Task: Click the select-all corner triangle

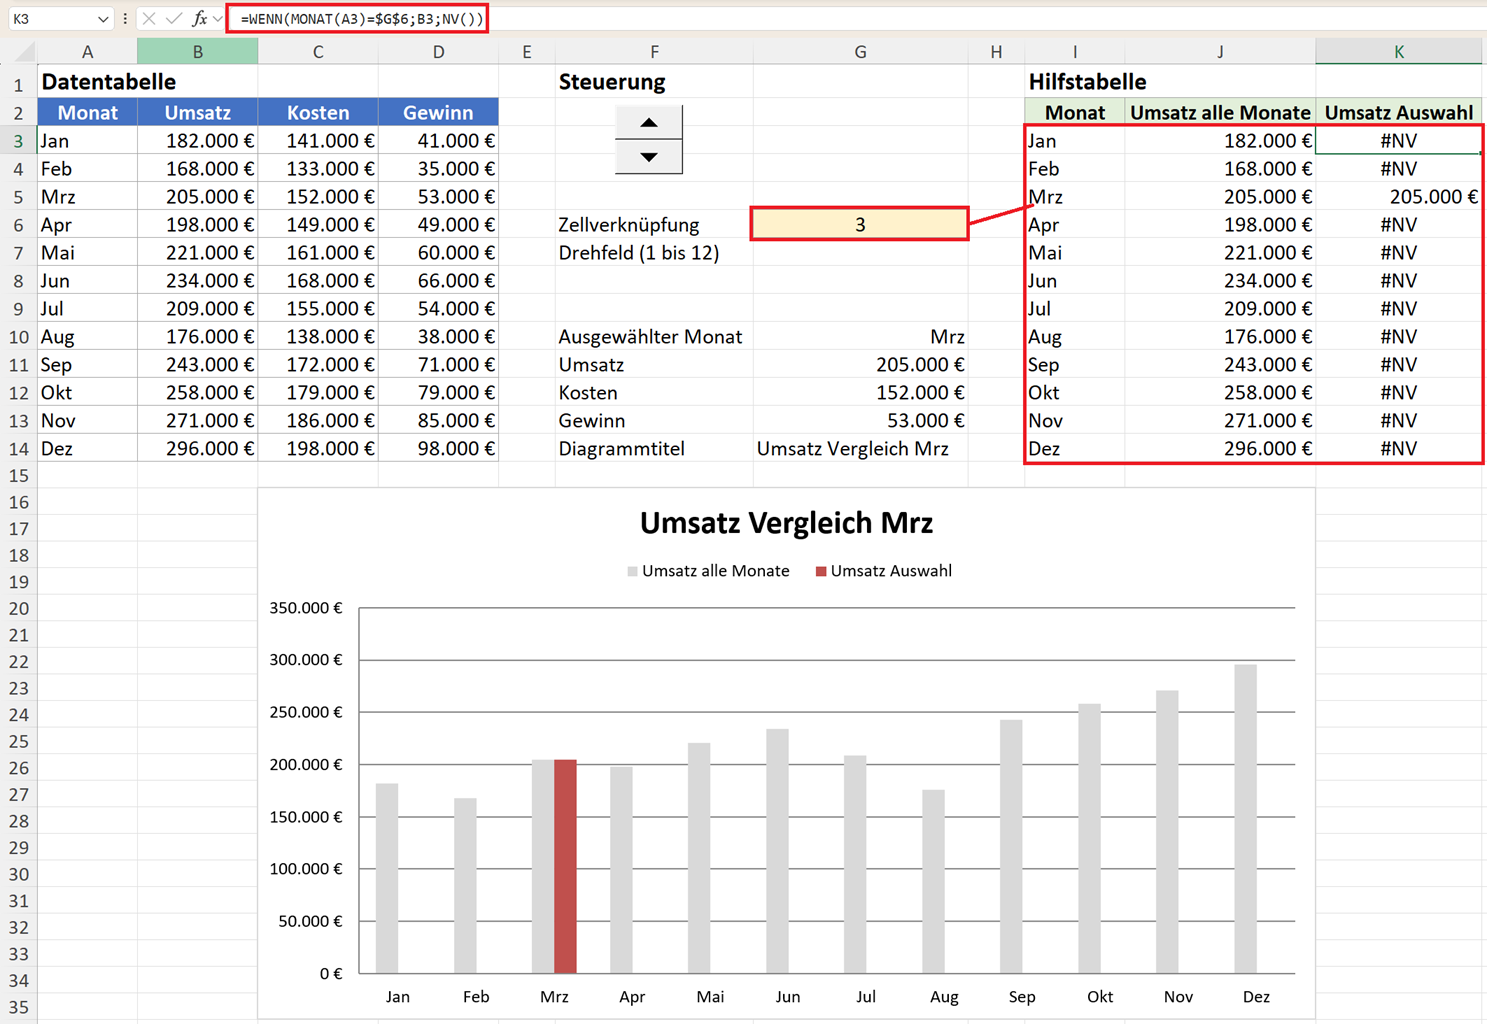Action: tap(26, 52)
